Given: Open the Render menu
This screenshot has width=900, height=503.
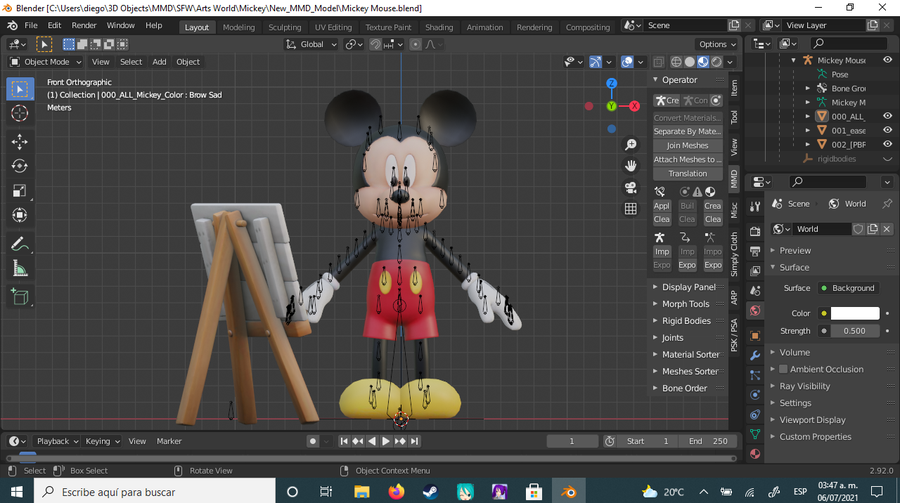Looking at the screenshot, I should pyautogui.click(x=84, y=25).
